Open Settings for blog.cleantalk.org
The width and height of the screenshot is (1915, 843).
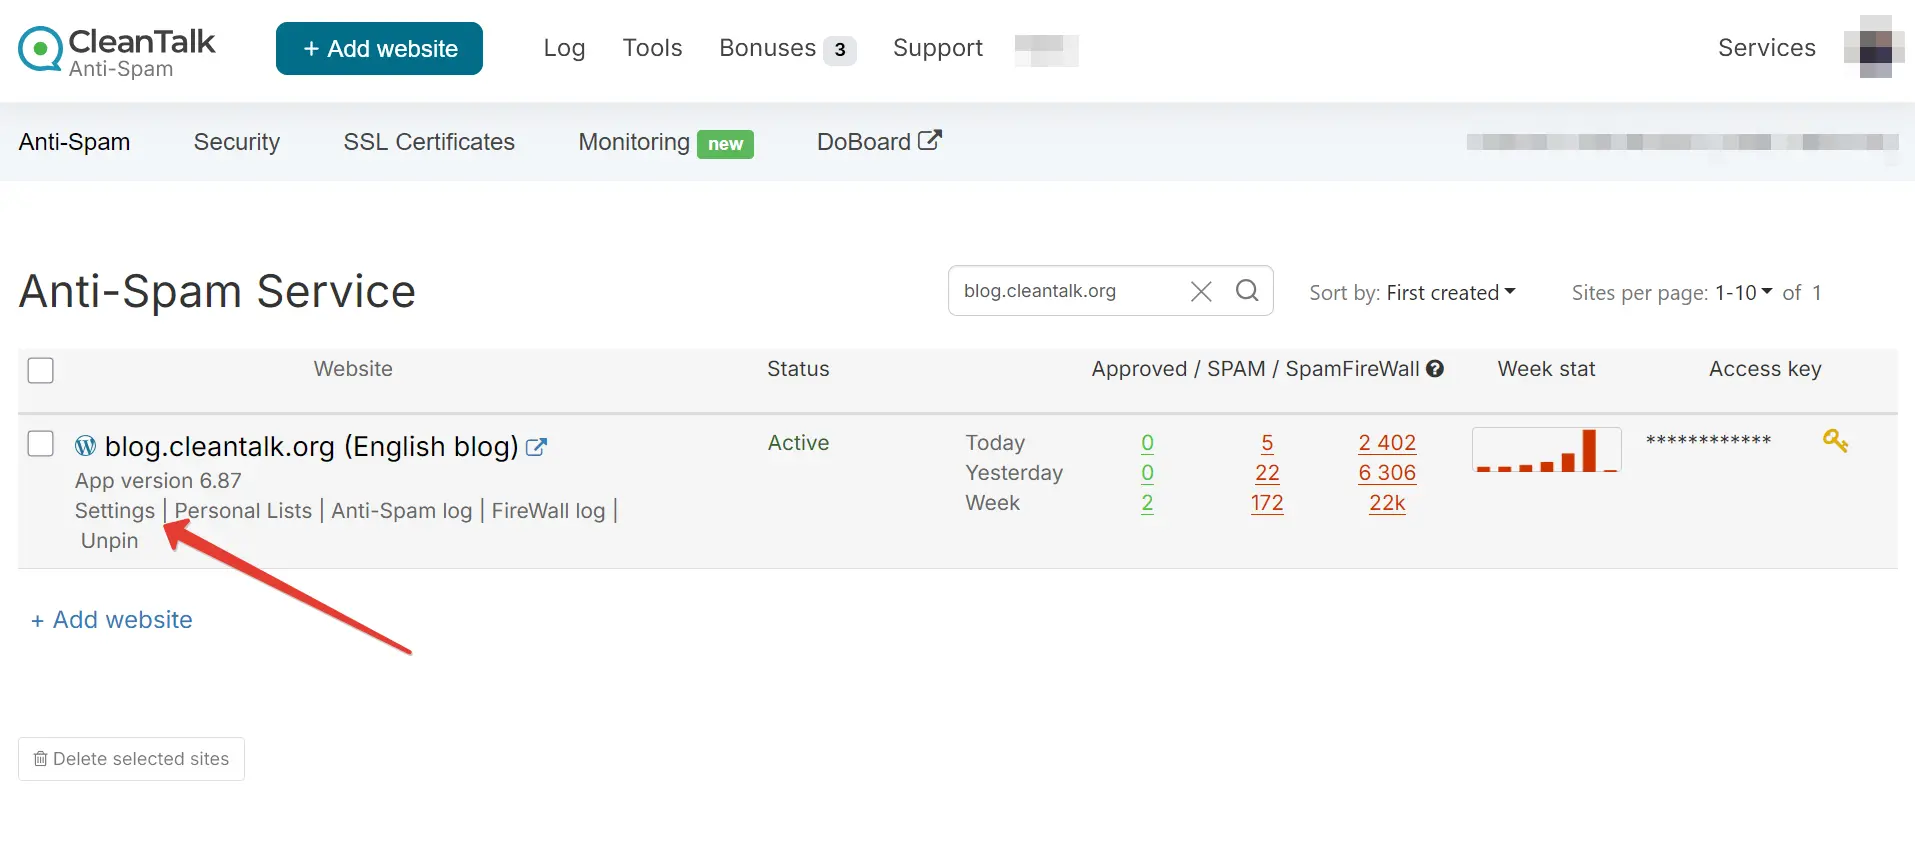tap(115, 511)
